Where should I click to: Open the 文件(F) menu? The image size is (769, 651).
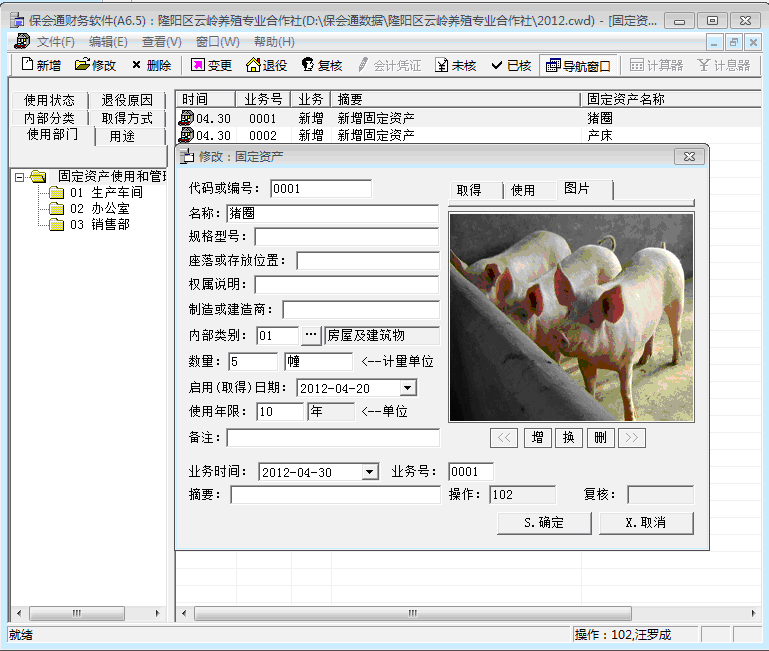tap(55, 41)
